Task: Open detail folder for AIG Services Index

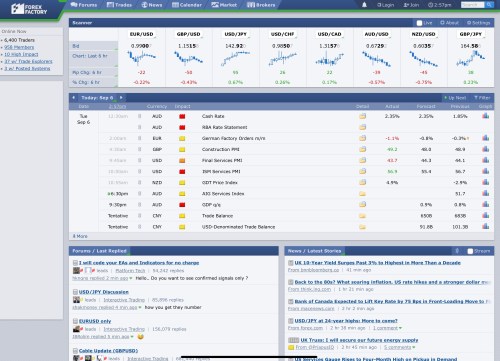Action: (x=362, y=194)
